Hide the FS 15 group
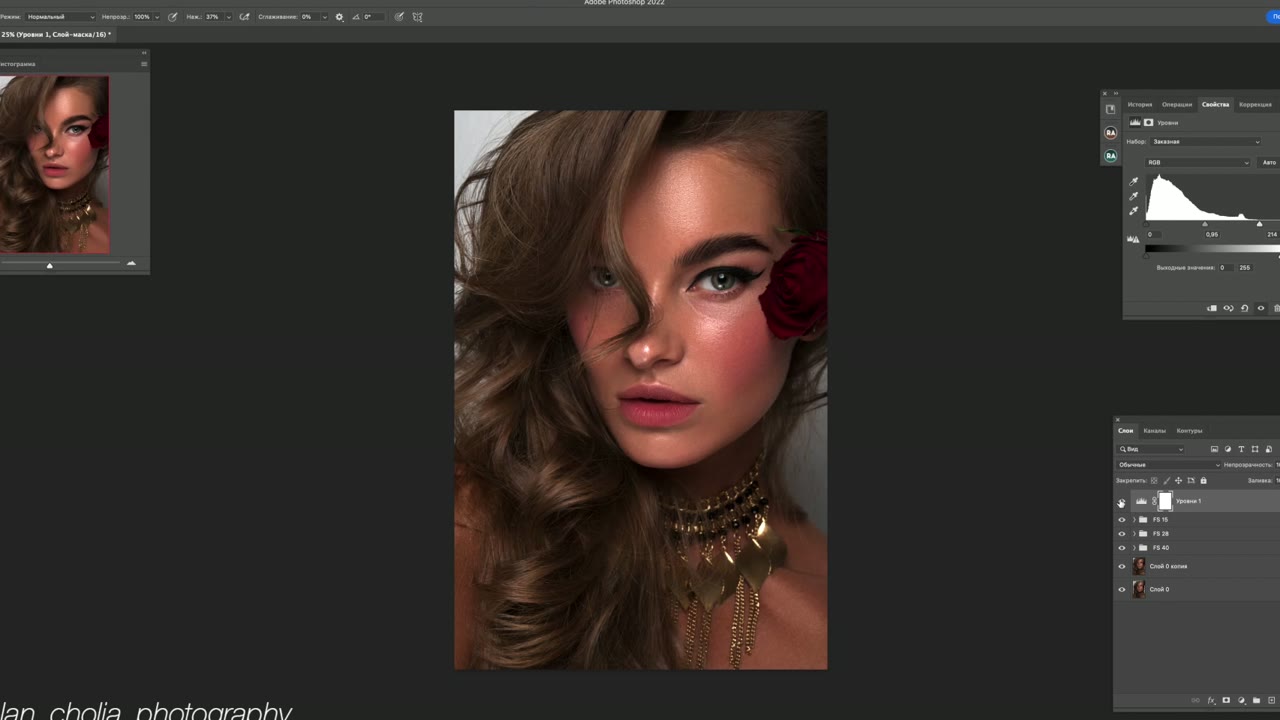The height and width of the screenshot is (720, 1280). point(1121,520)
